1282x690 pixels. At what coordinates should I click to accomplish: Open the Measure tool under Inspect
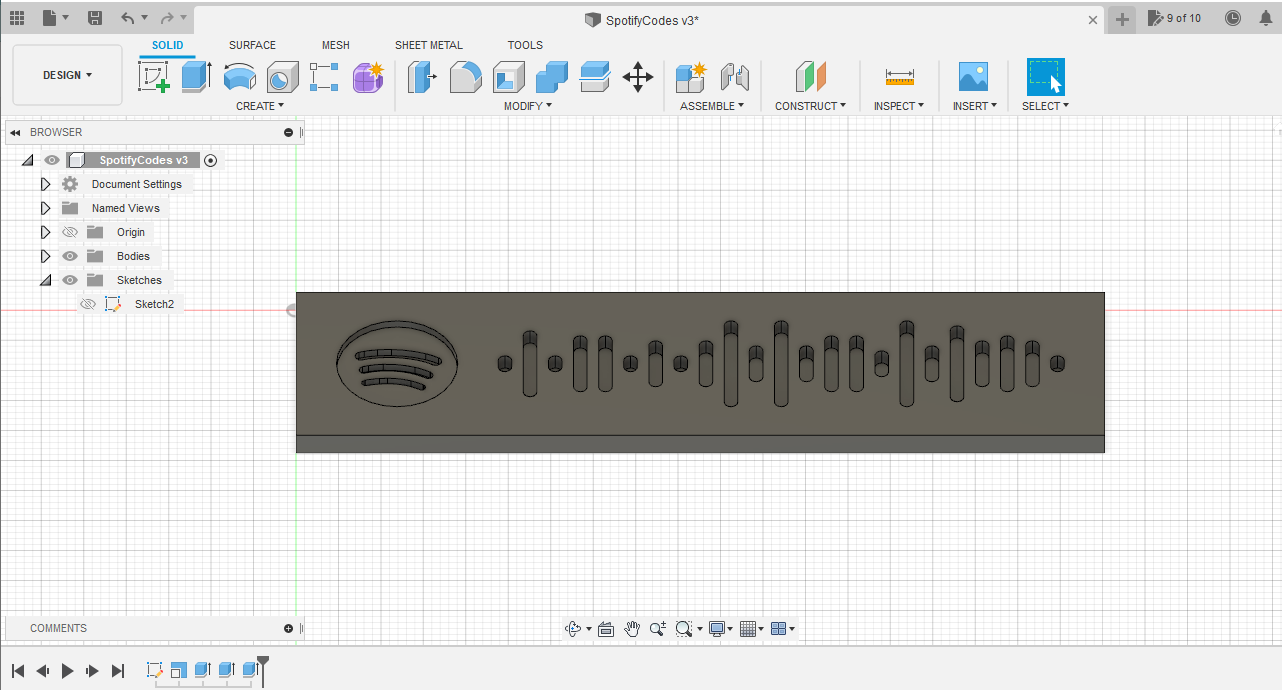[x=898, y=76]
